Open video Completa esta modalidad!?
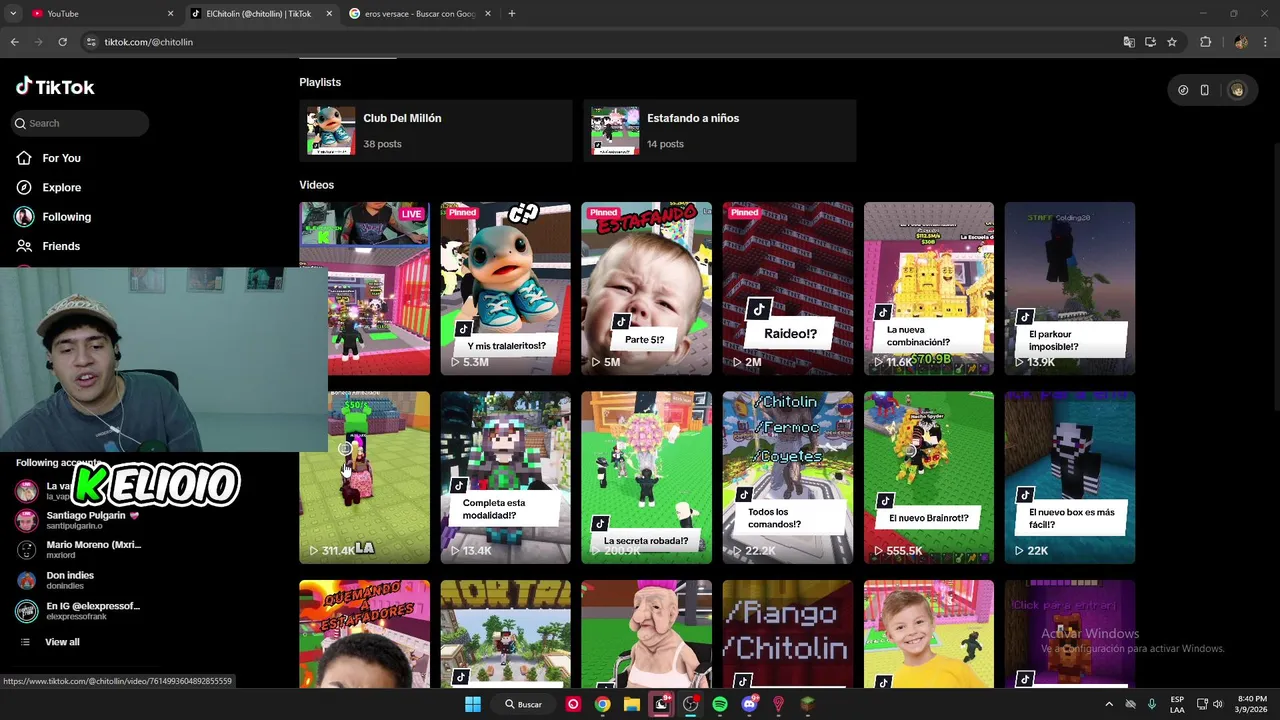The image size is (1280, 720). (x=505, y=478)
